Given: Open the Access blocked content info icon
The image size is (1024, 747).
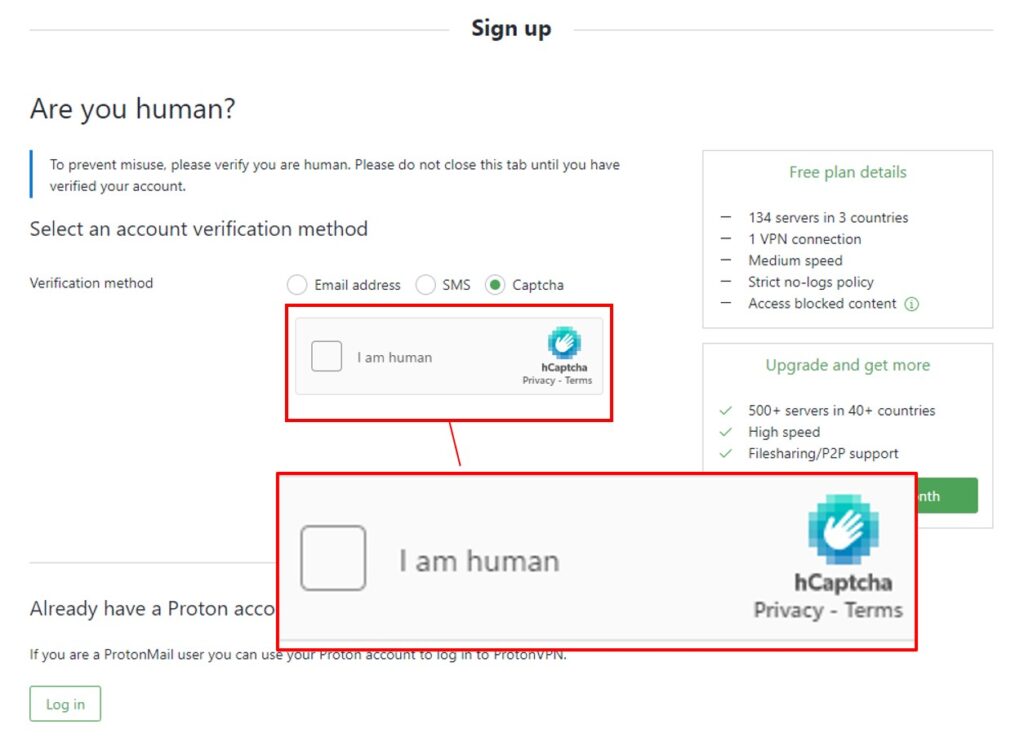Looking at the screenshot, I should tap(910, 303).
